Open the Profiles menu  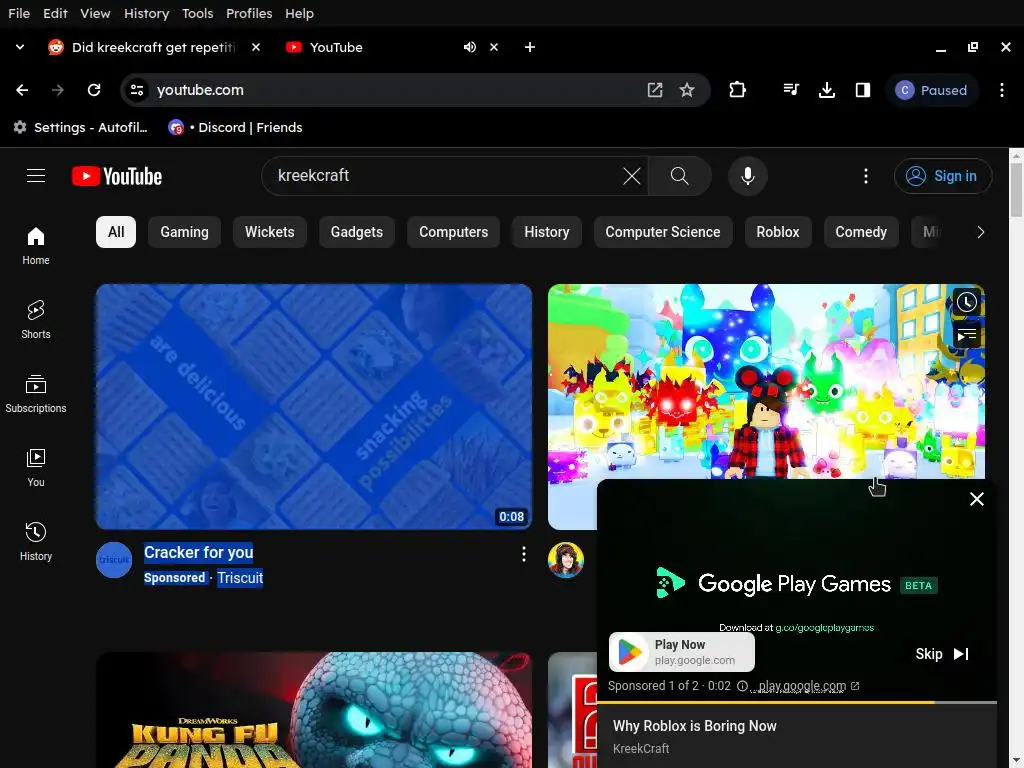click(249, 13)
